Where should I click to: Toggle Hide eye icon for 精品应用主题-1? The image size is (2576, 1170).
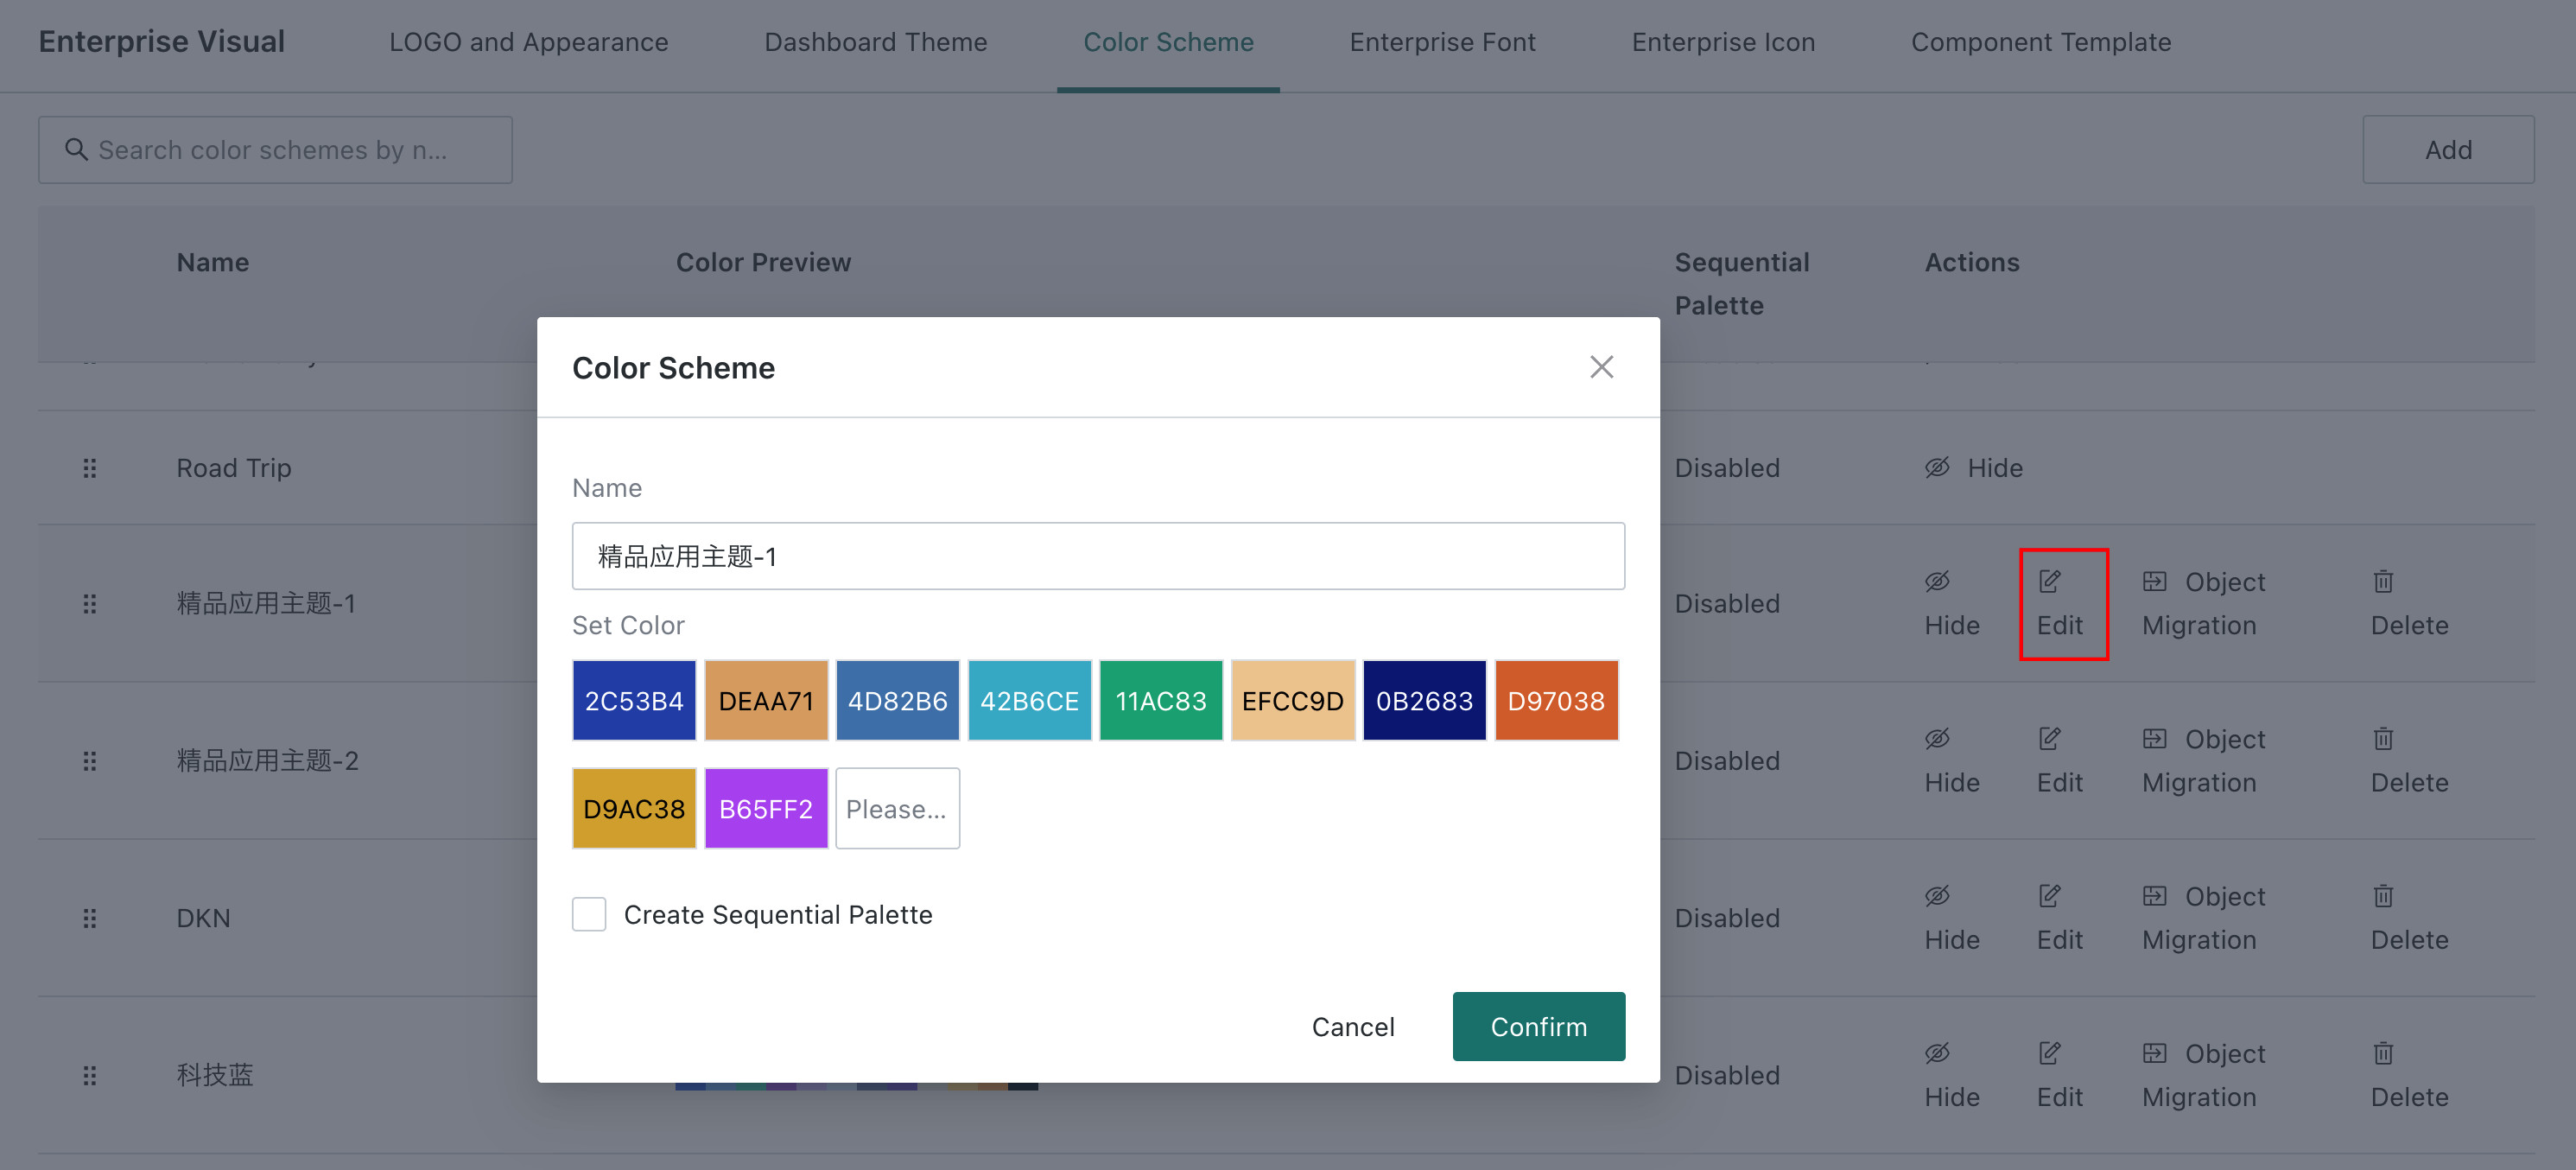[1936, 581]
